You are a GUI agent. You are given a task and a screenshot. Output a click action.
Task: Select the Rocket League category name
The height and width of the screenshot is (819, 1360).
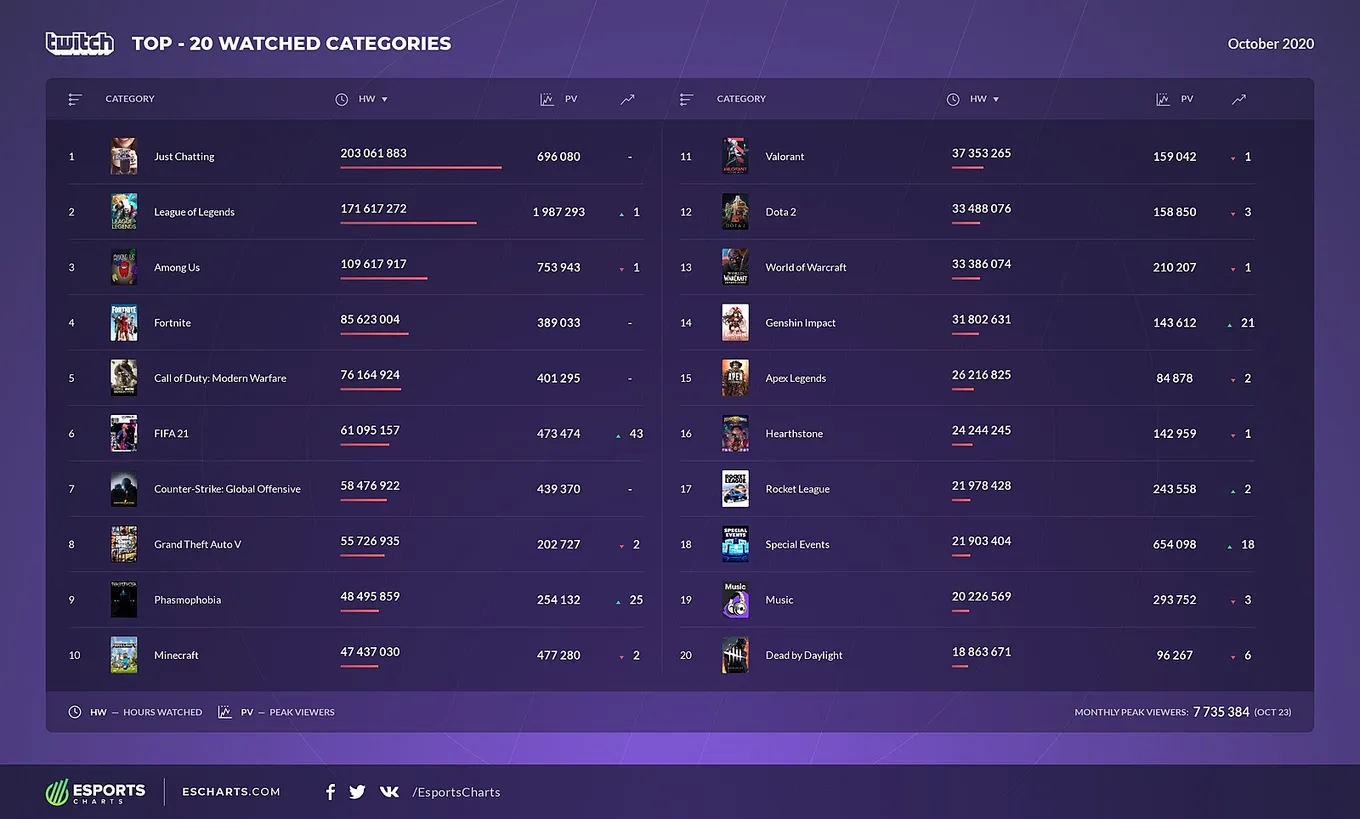pyautogui.click(x=798, y=489)
